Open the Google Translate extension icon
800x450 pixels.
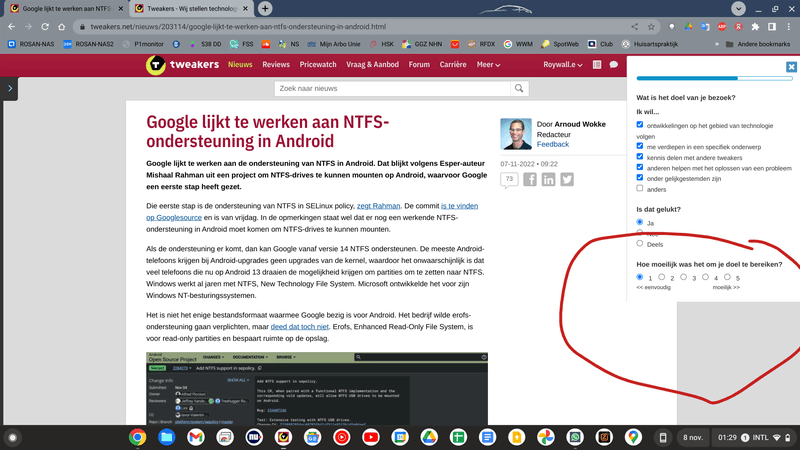pos(705,27)
